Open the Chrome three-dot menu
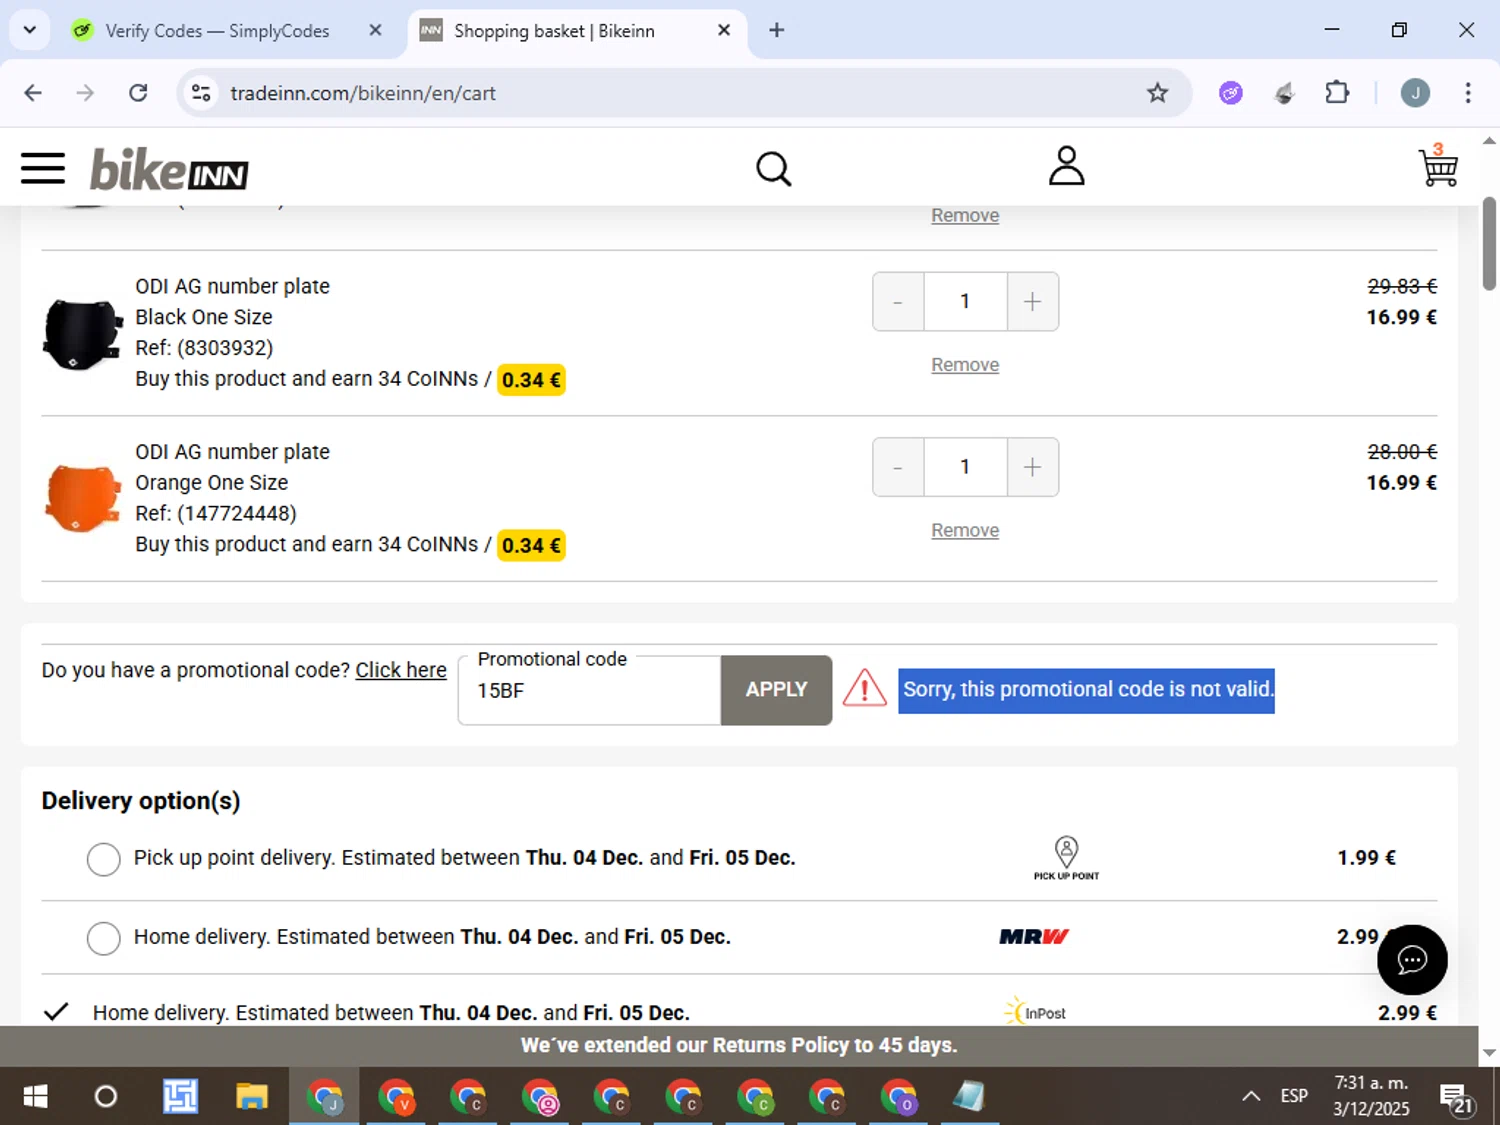The height and width of the screenshot is (1125, 1500). coord(1468,93)
